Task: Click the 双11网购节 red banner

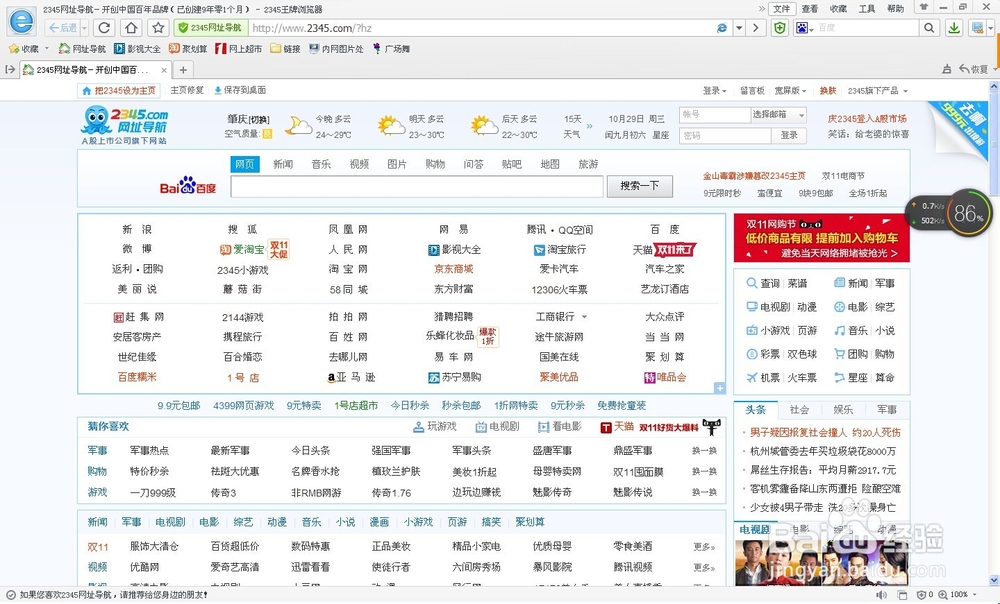Action: pos(821,238)
